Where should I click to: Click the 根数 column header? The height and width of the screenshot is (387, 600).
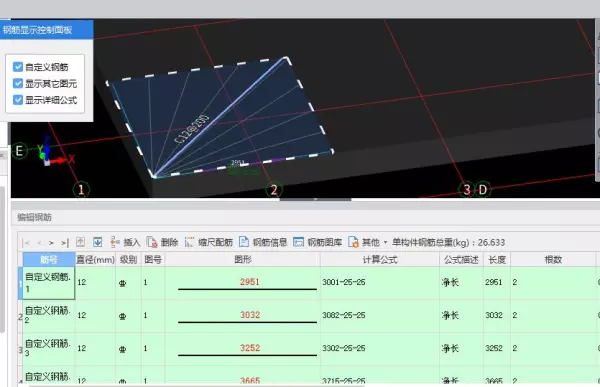click(x=553, y=260)
